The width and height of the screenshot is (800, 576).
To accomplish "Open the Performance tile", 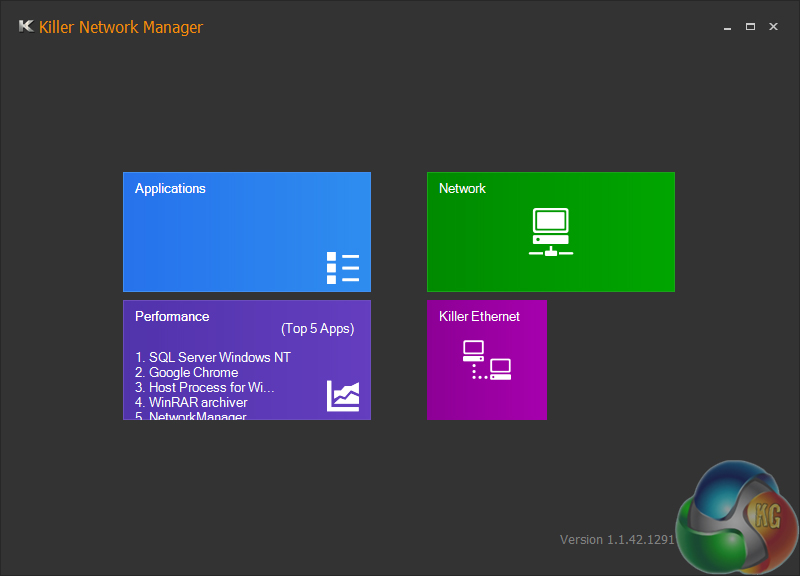I will click(x=247, y=360).
